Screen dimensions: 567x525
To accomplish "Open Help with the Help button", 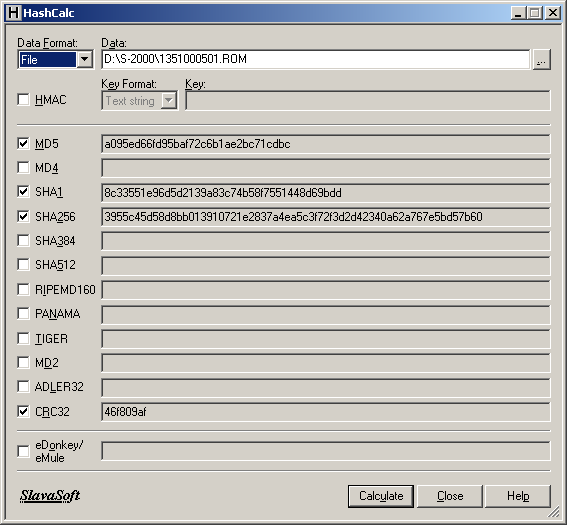I will 518,496.
